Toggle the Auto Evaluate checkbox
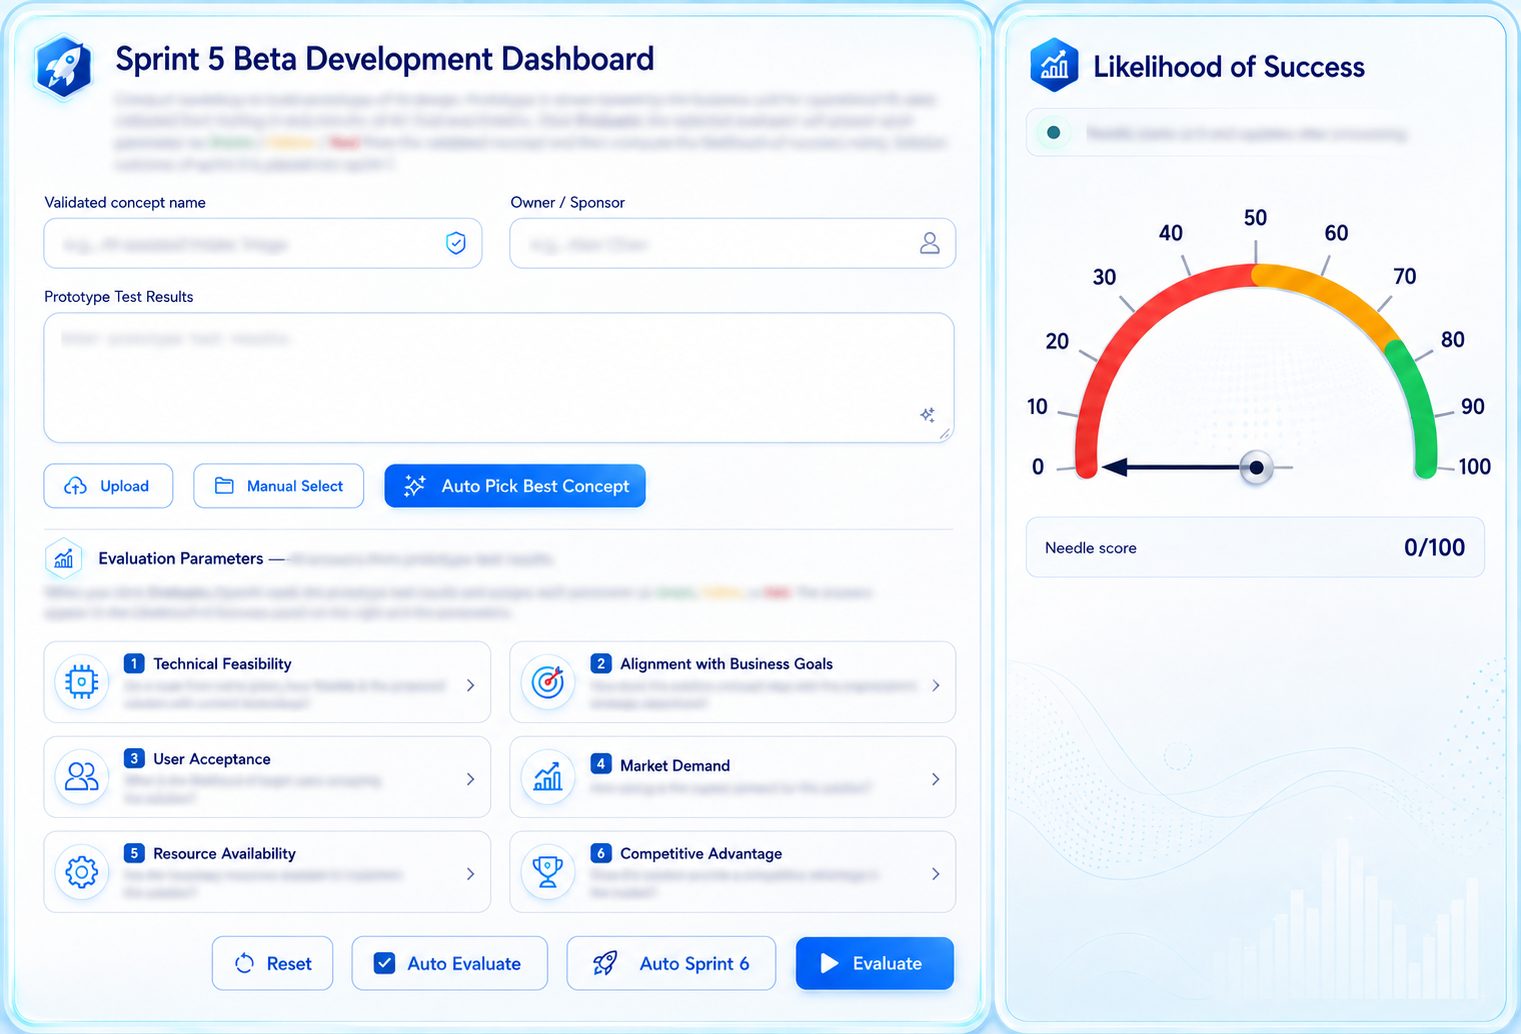This screenshot has height=1034, width=1521. click(x=384, y=963)
